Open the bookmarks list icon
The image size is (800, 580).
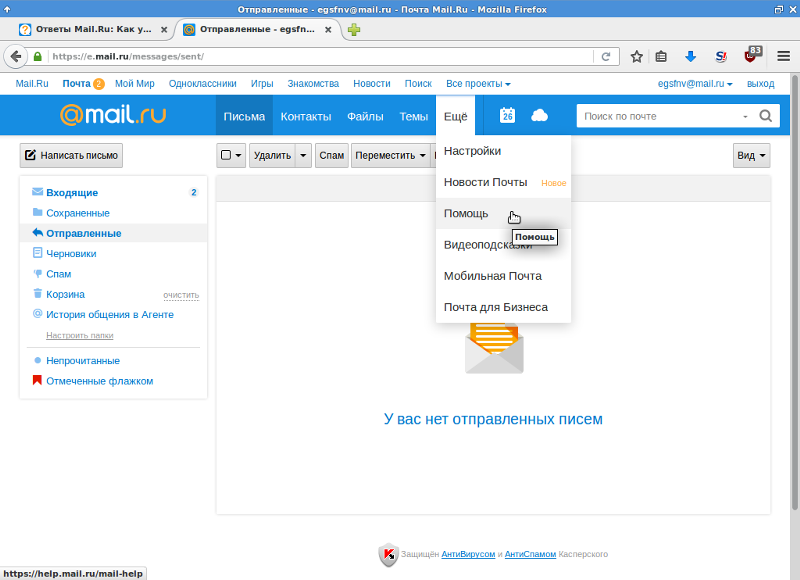661,57
